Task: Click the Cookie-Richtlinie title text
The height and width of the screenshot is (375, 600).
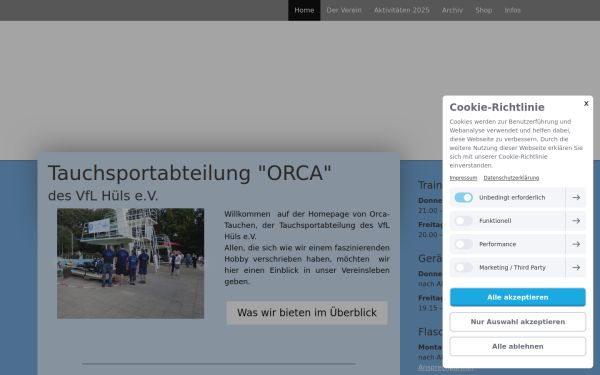Action: (497, 107)
